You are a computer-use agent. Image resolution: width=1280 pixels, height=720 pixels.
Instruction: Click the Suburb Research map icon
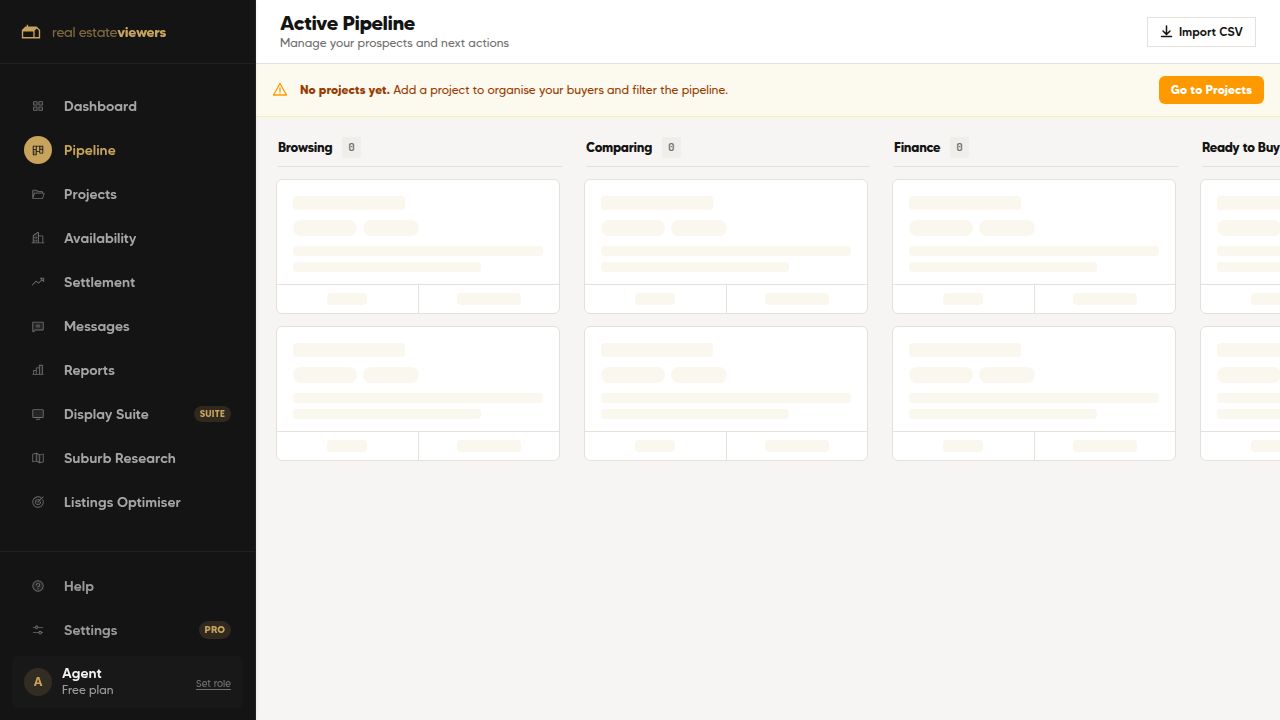pos(38,458)
